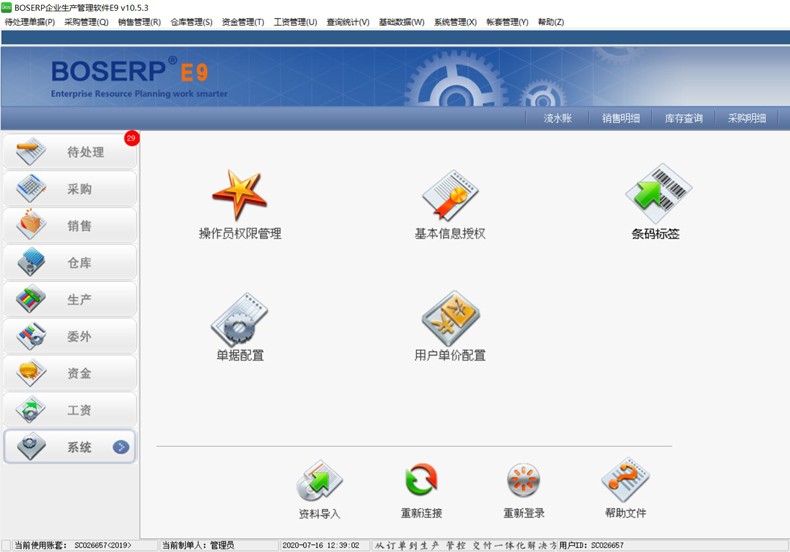Click 当前制单人: 管理员 status text
This screenshot has width=790, height=552.
tap(198, 545)
